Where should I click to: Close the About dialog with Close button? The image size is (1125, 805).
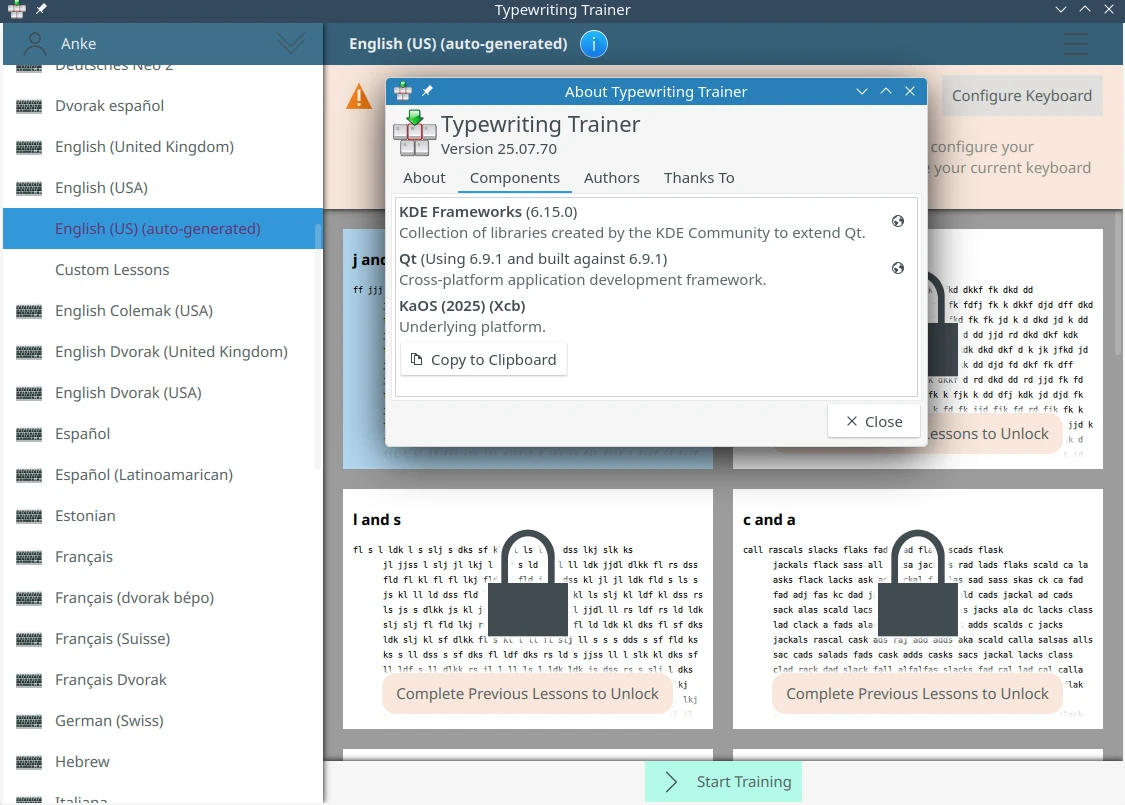pyautogui.click(x=873, y=421)
